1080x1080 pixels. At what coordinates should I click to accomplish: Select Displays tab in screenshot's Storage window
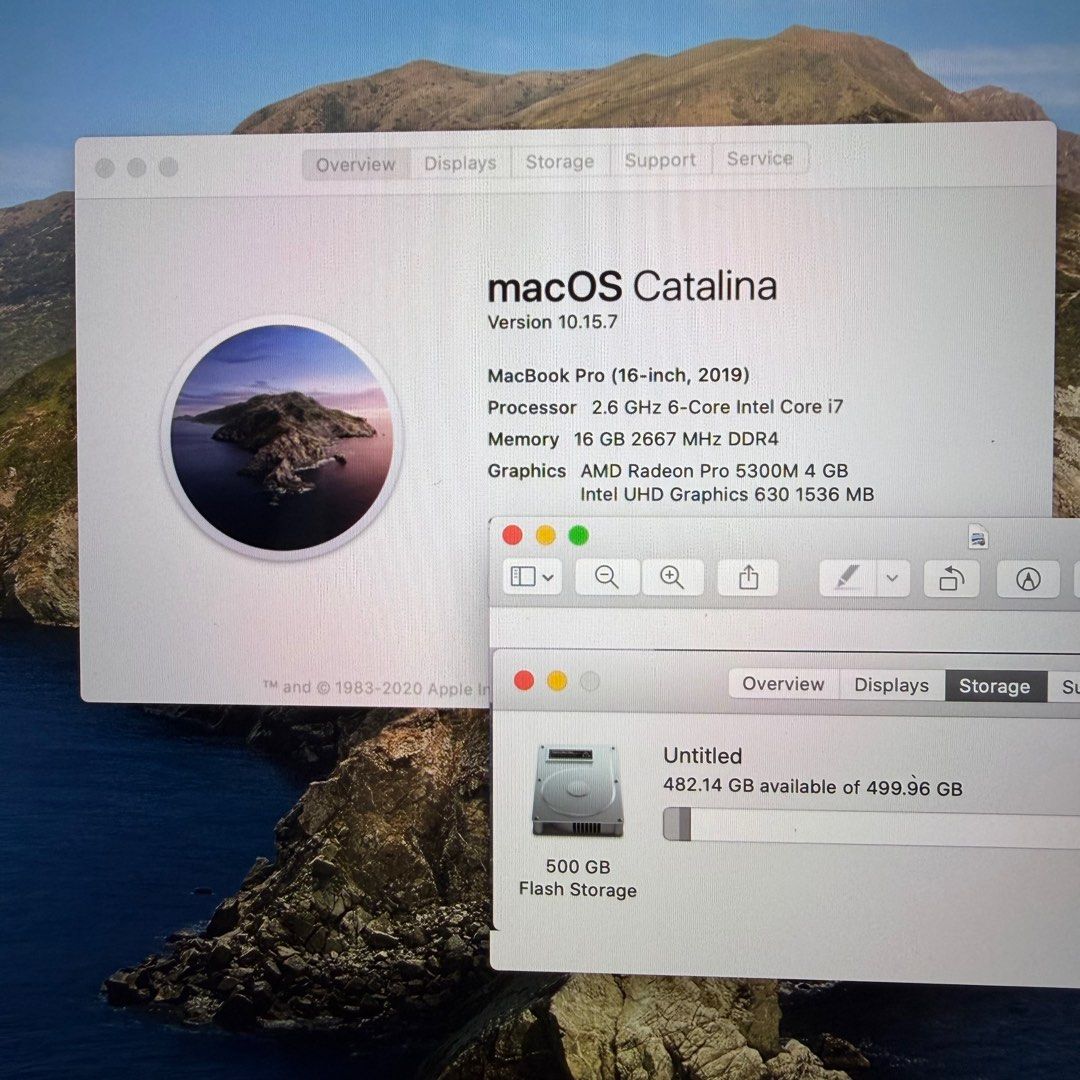point(891,685)
